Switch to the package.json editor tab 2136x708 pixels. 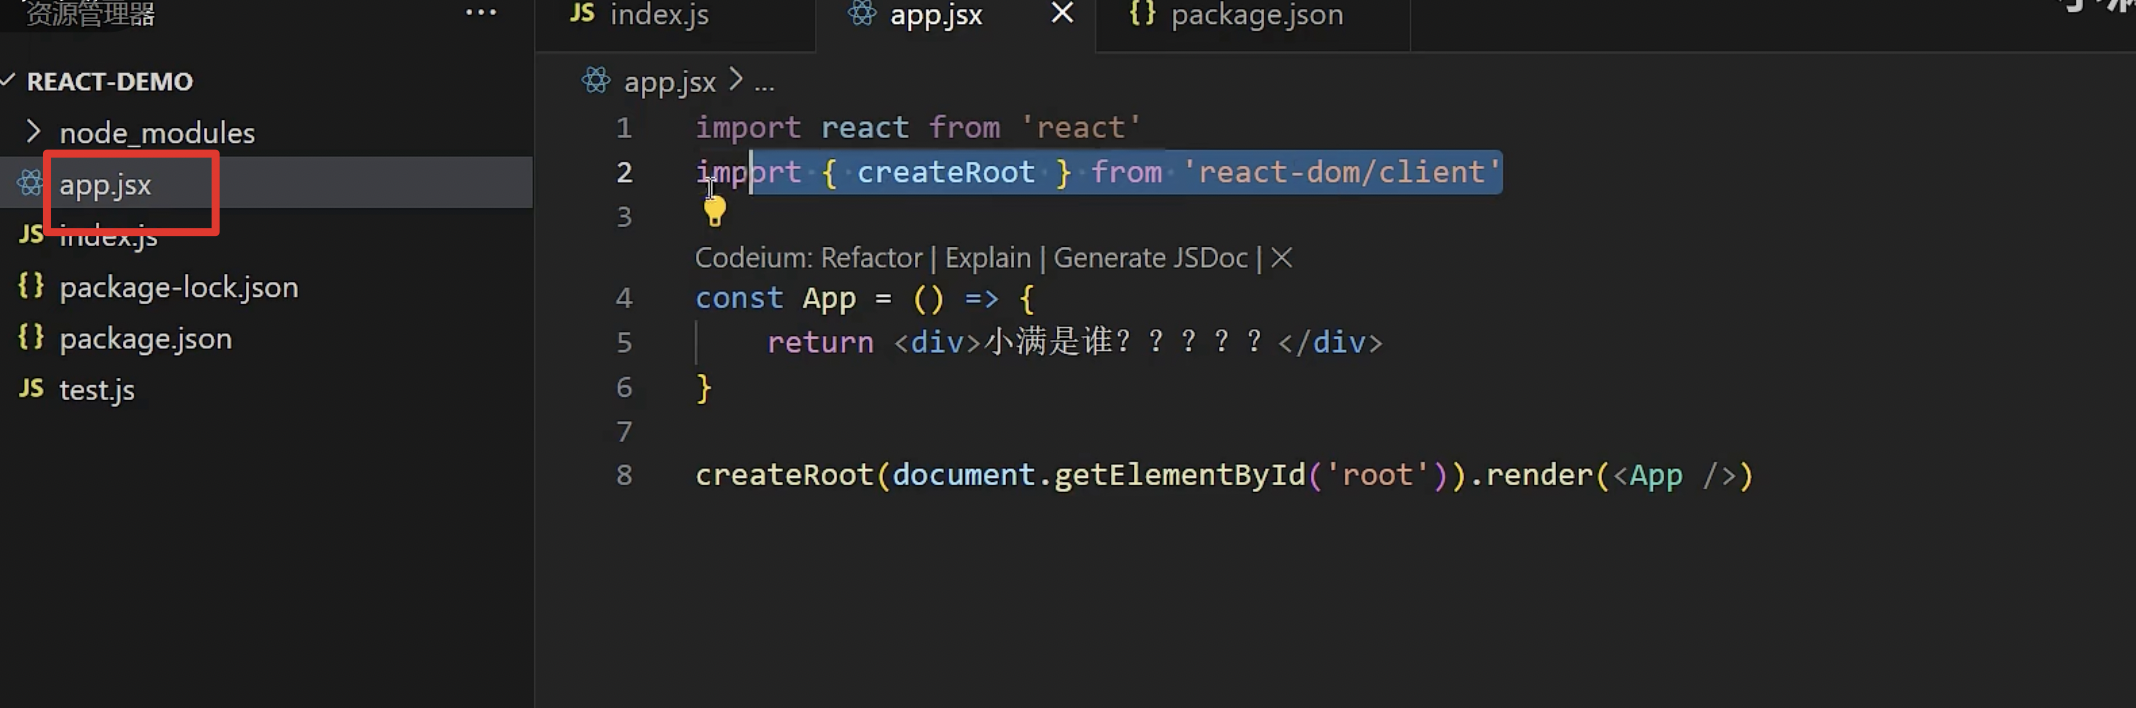point(1254,20)
